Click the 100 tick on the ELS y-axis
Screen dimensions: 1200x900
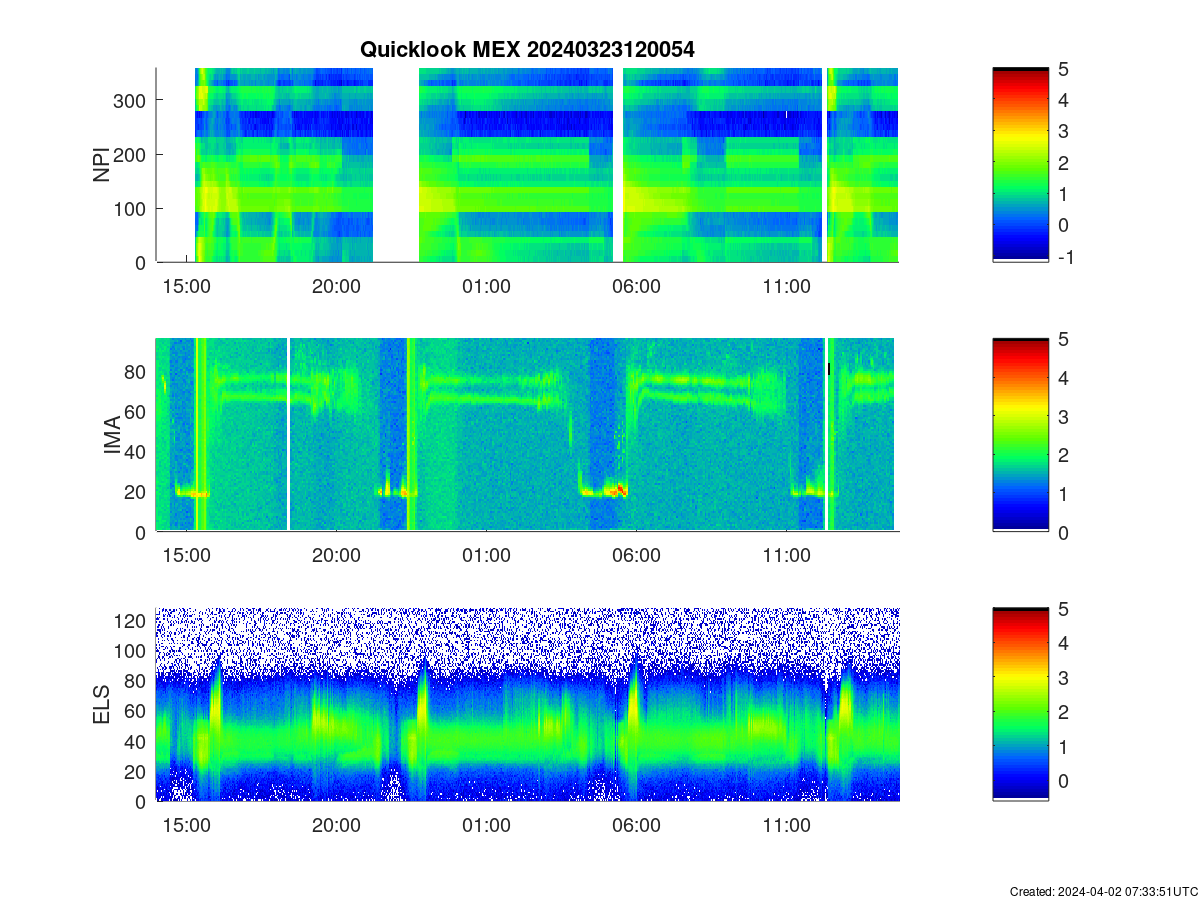click(132, 650)
